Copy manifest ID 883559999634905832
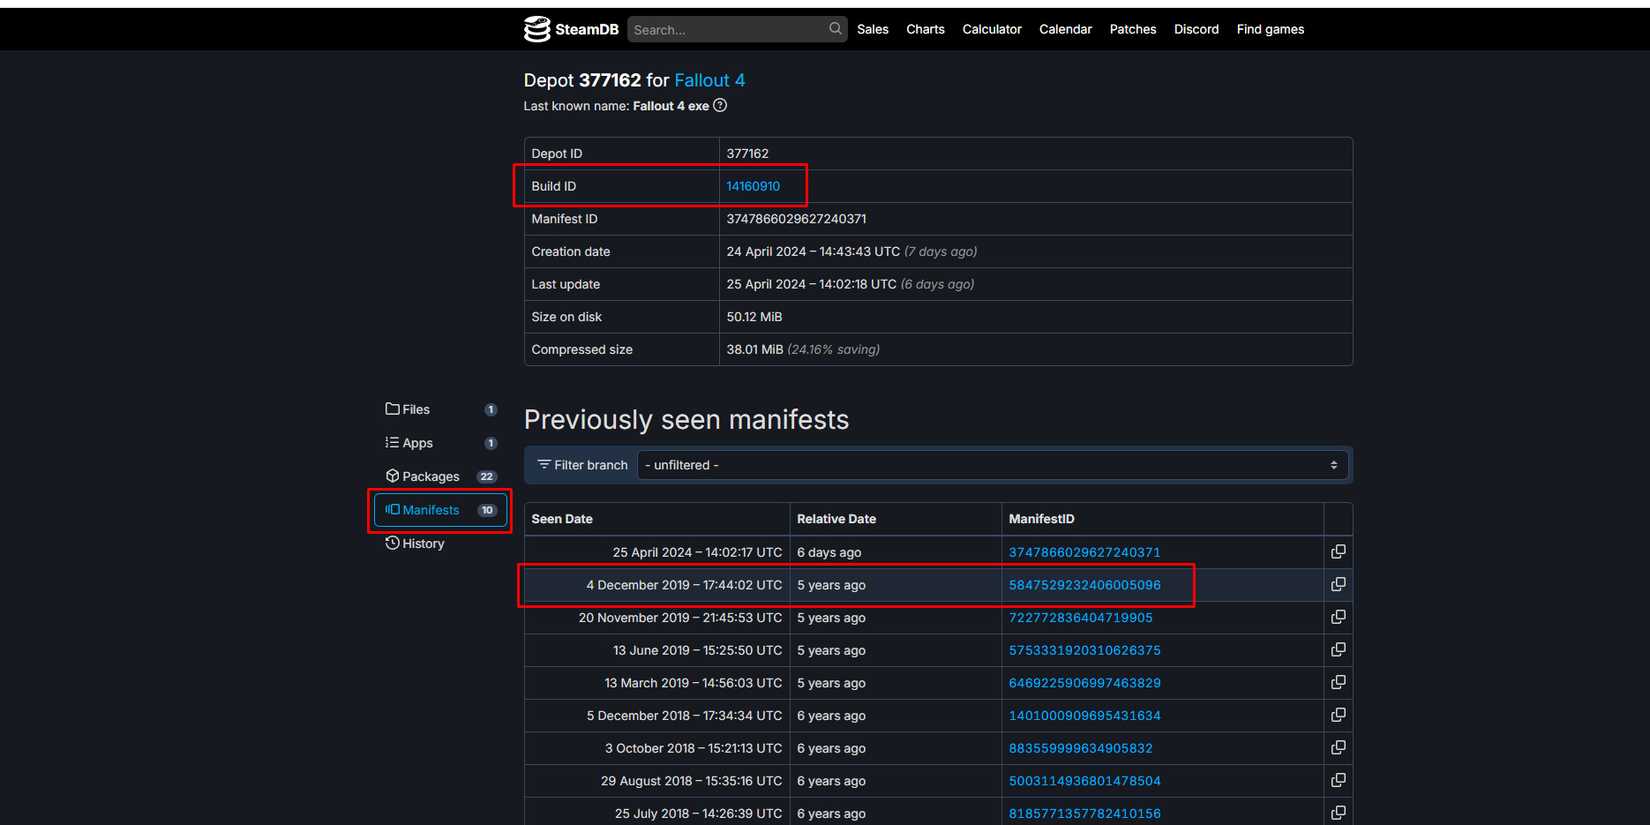1650x825 pixels. [1338, 748]
